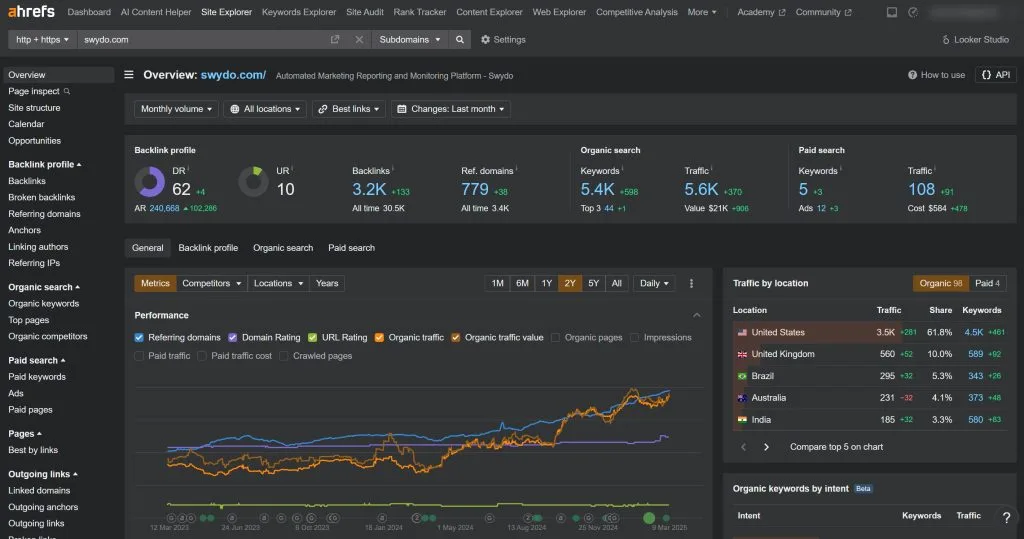Click the large green timeline marker

[x=648, y=518]
